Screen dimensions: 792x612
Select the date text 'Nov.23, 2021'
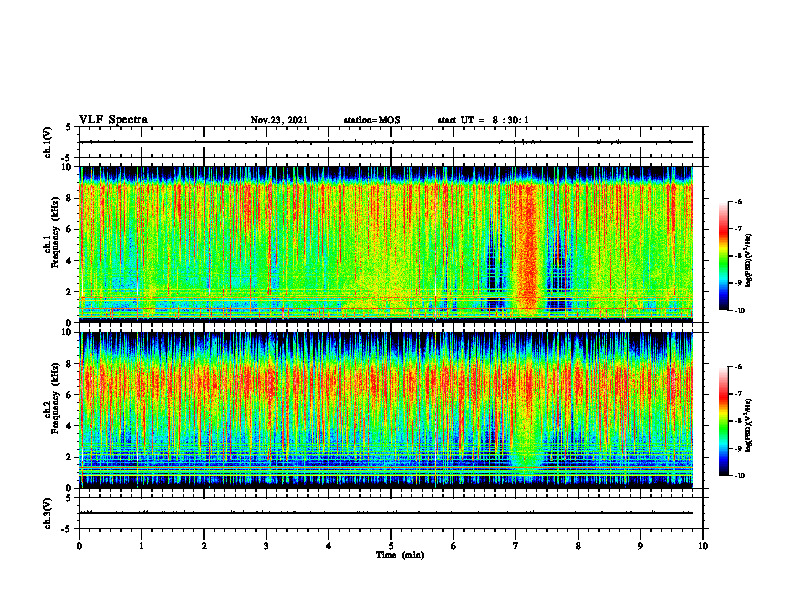[279, 120]
